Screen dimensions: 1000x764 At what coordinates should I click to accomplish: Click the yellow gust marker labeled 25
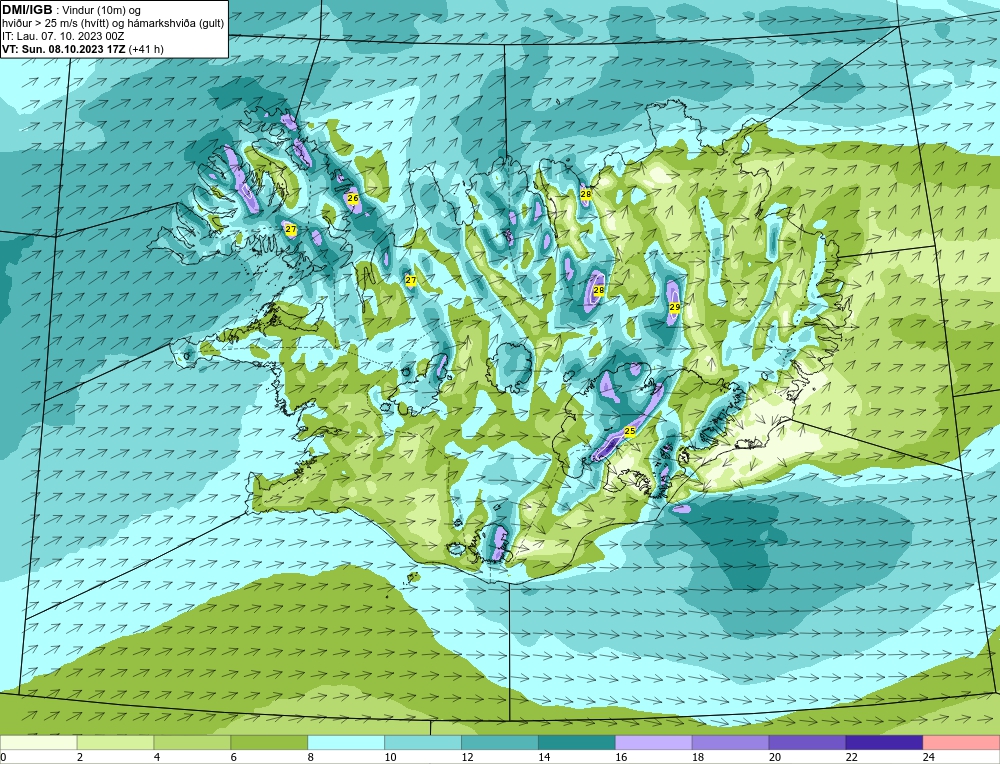pos(629,432)
